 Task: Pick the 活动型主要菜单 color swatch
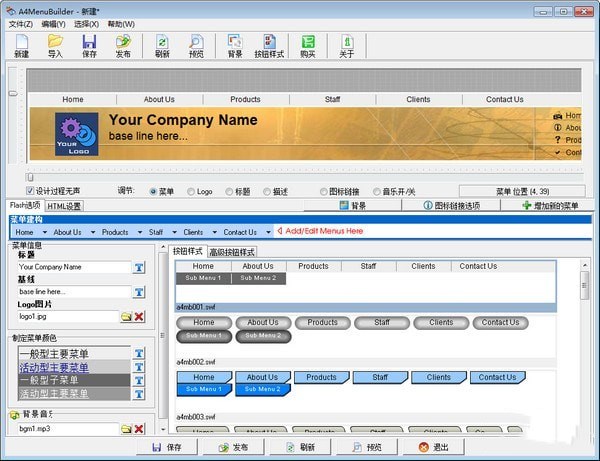tap(67, 367)
